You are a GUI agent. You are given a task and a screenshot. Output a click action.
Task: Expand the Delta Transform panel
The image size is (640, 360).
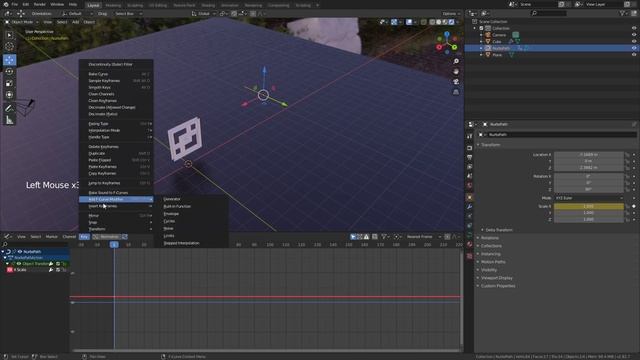coord(499,230)
